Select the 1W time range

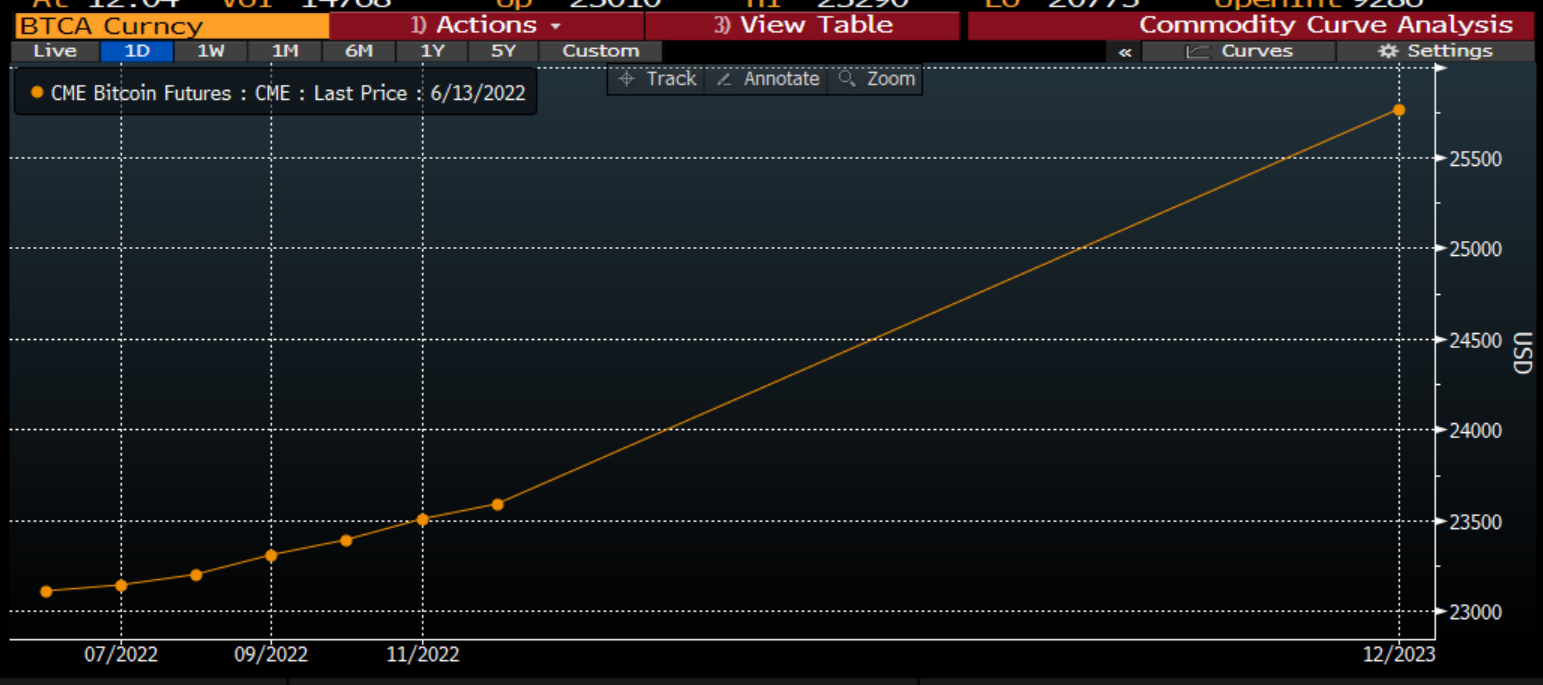(x=210, y=51)
